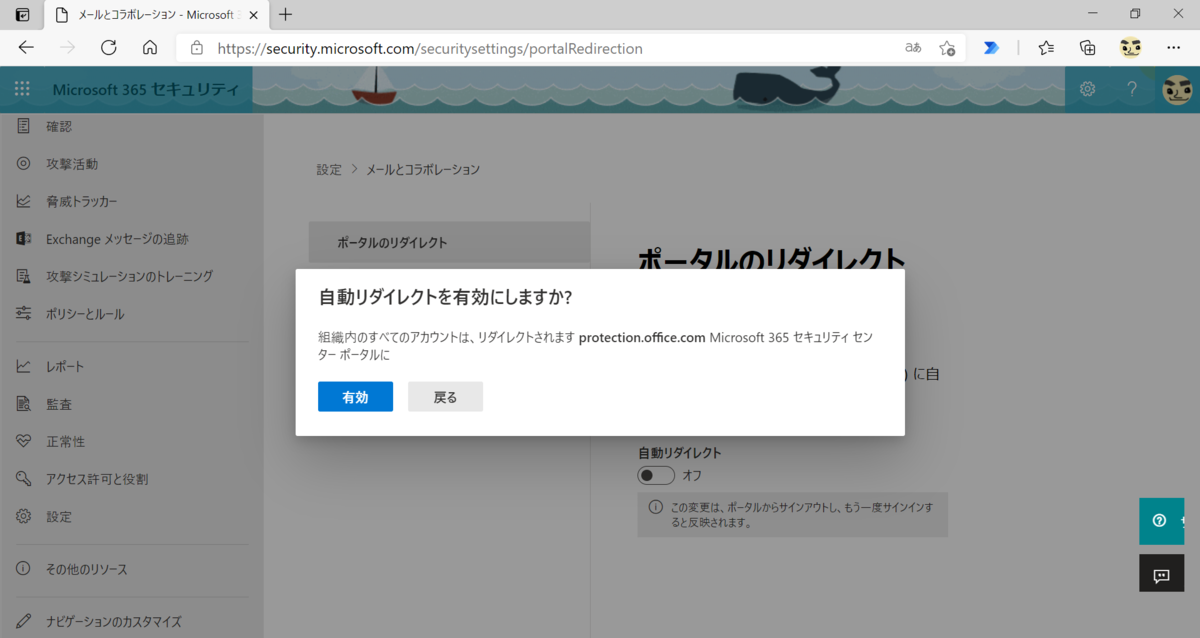Click the 有効 button in the dialog
1200x638 pixels.
pyautogui.click(x=355, y=397)
